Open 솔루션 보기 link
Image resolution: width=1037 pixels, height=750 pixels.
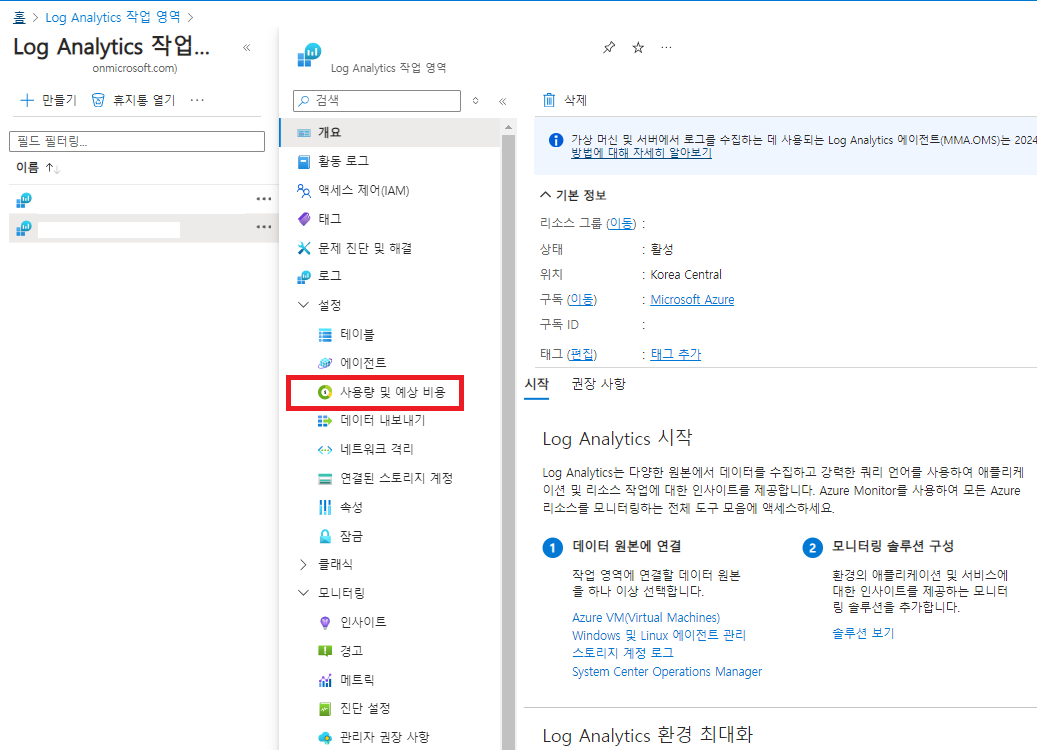862,634
